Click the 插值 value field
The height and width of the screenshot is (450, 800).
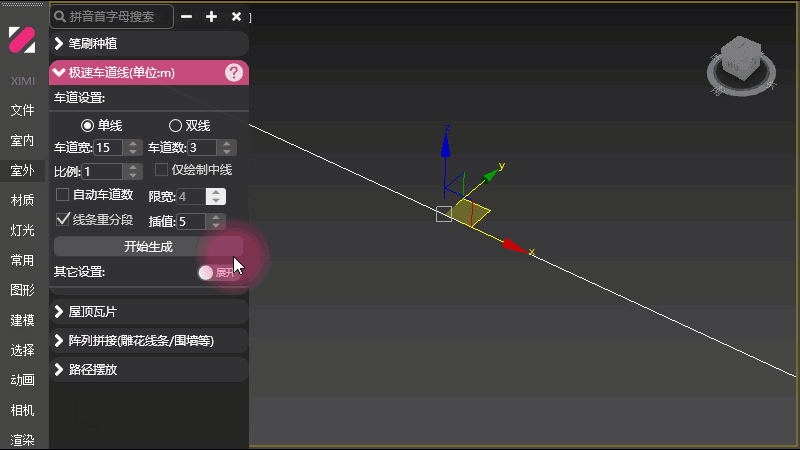[191, 221]
